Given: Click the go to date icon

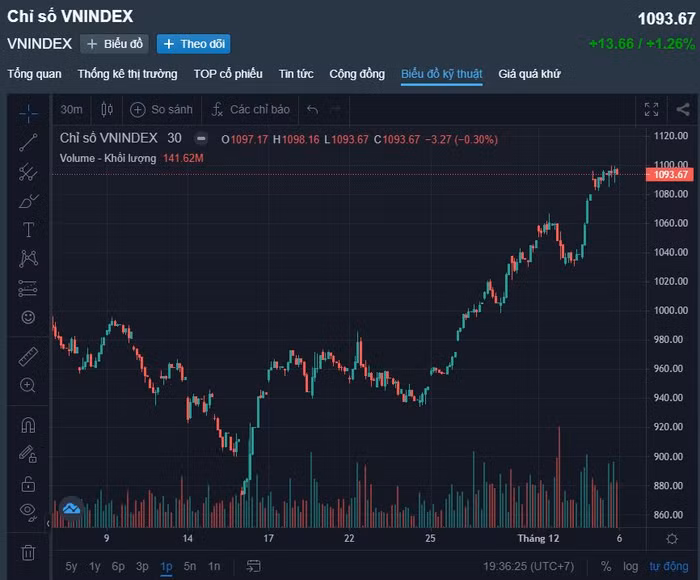Looking at the screenshot, I should point(253,566).
